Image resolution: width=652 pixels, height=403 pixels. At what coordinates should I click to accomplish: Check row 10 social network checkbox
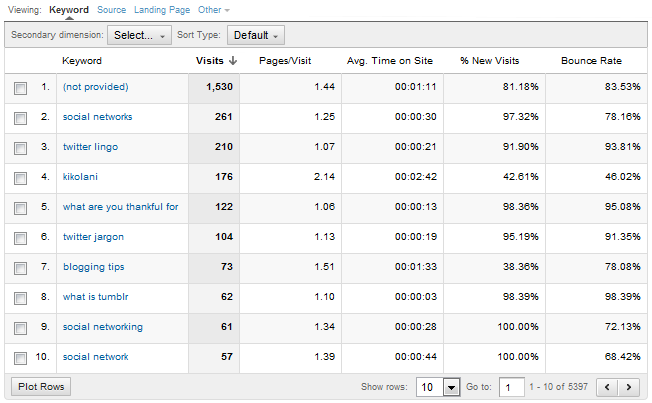tap(20, 358)
